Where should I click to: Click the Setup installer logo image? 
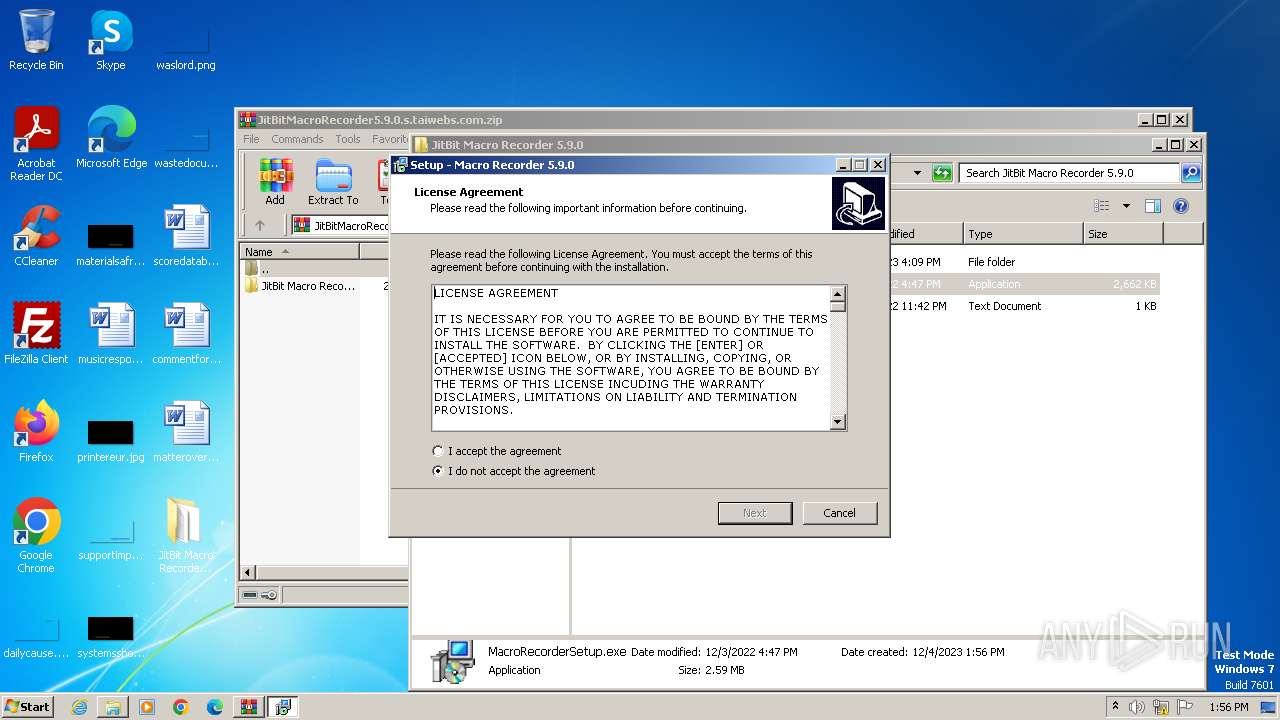(x=858, y=203)
